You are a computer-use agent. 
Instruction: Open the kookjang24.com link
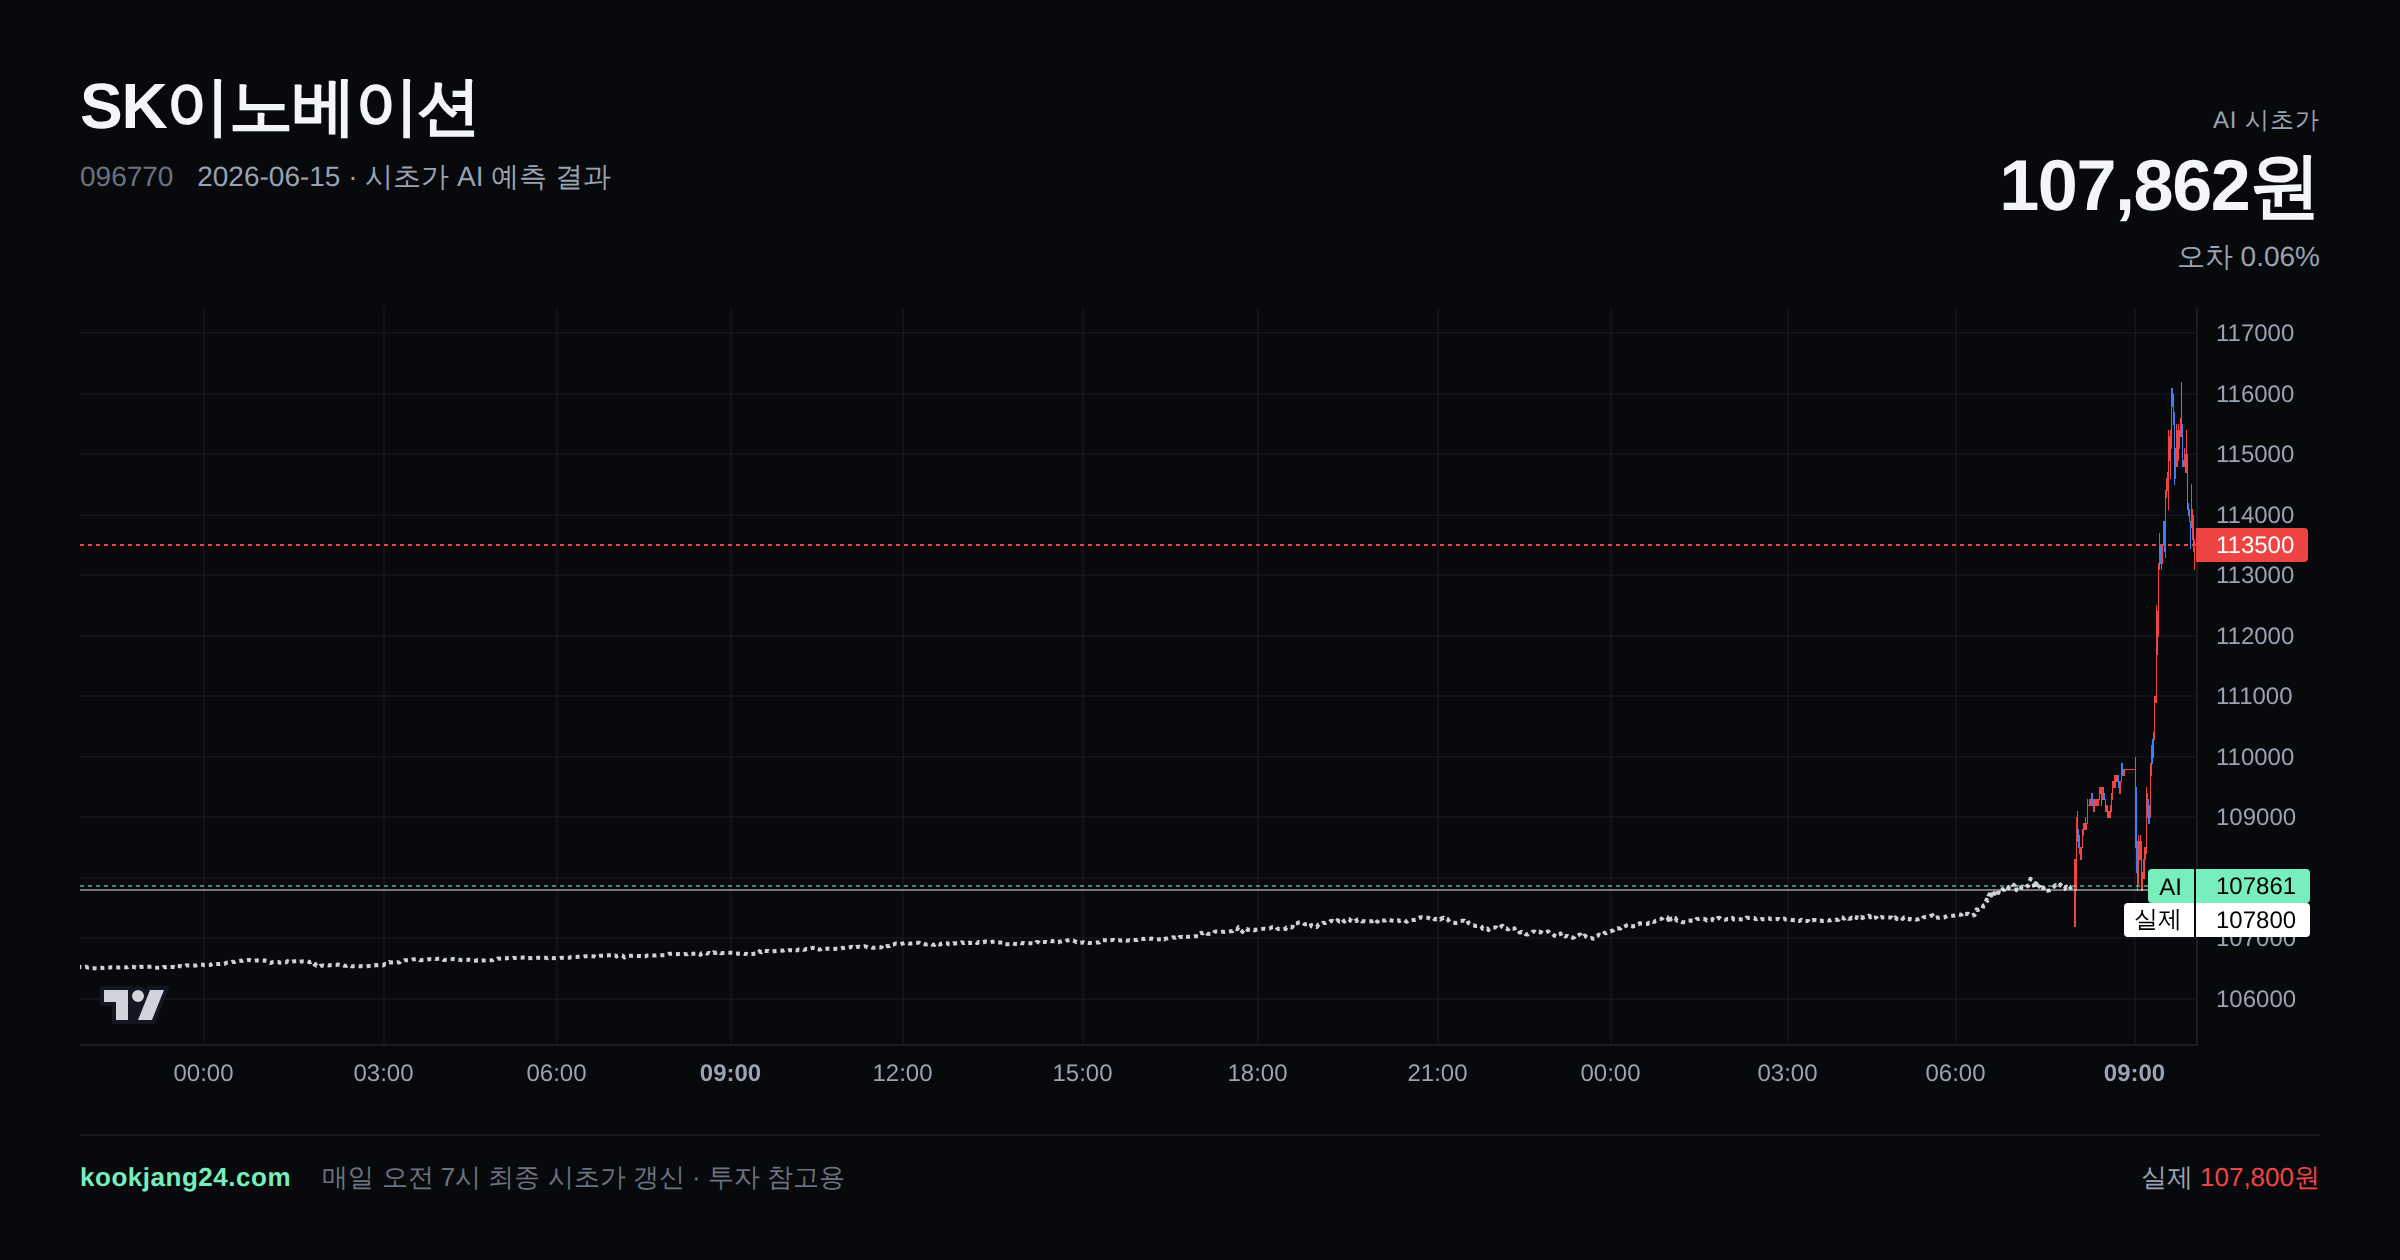coord(185,1177)
